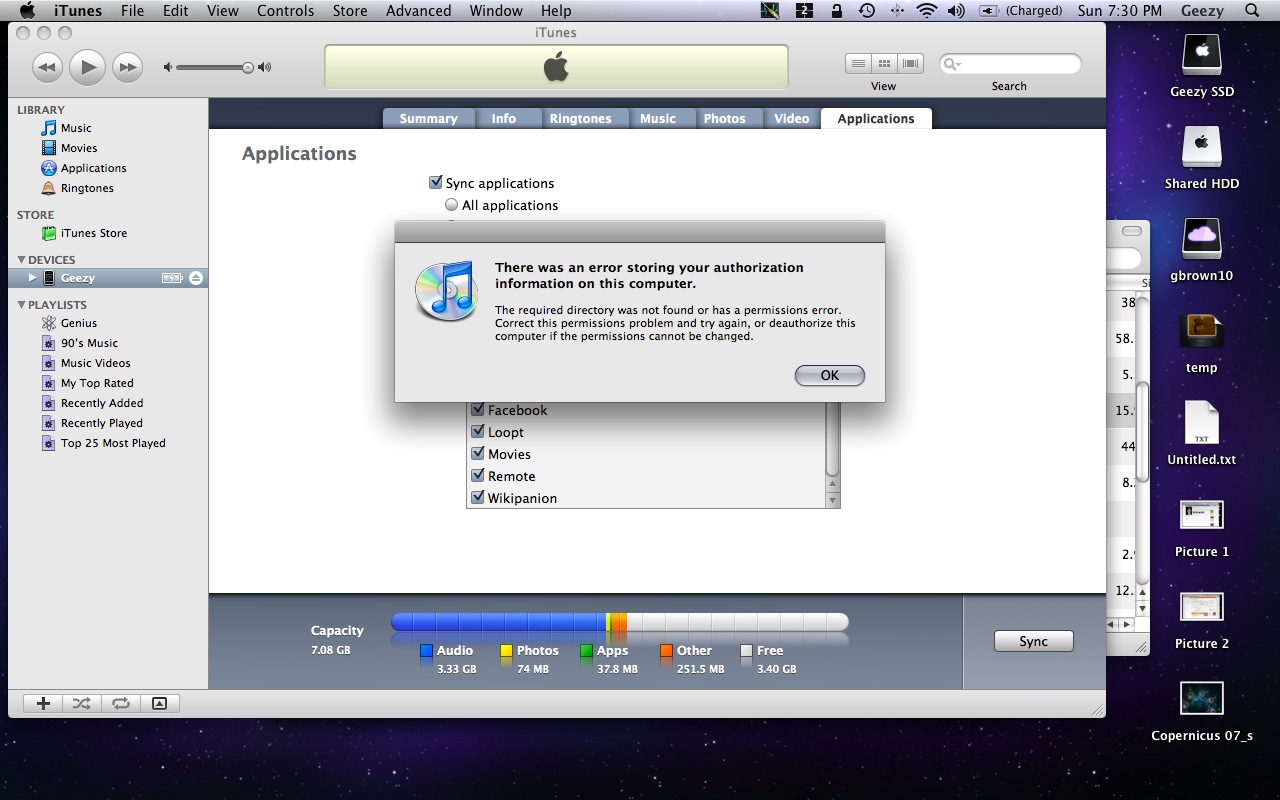Switch to the Photos tab
Viewport: 1280px width, 800px height.
coord(724,118)
